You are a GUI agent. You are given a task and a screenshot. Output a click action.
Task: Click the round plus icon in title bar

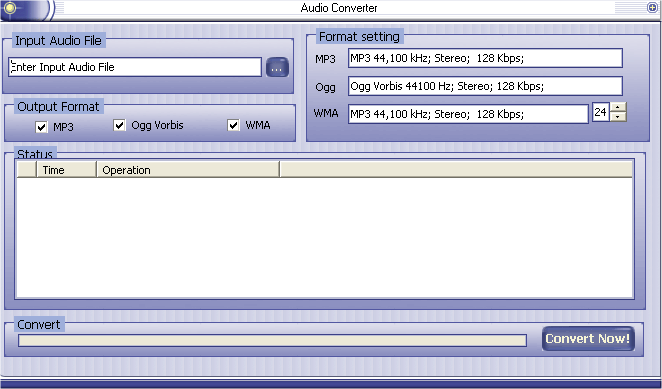coord(652,7)
